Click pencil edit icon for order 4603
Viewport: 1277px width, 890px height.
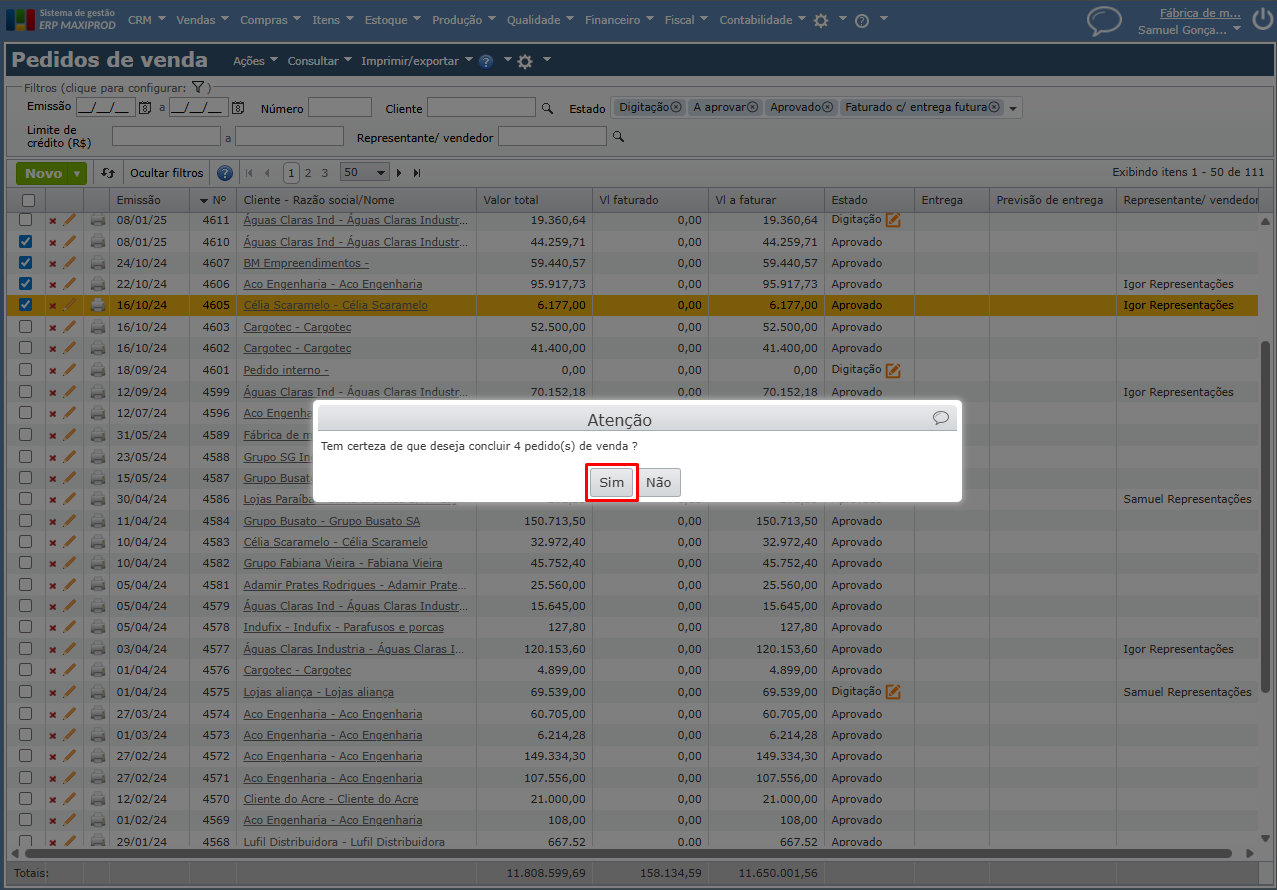point(69,327)
